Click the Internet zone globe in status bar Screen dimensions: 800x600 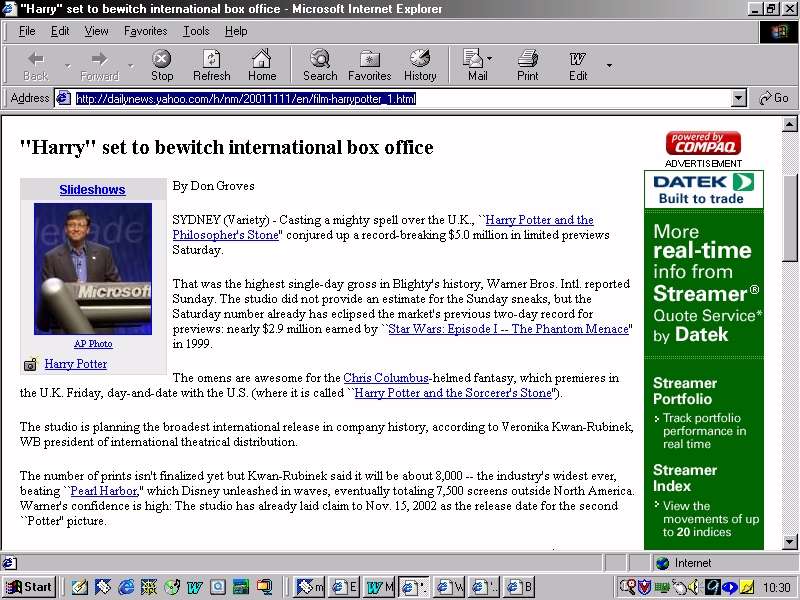[663, 563]
